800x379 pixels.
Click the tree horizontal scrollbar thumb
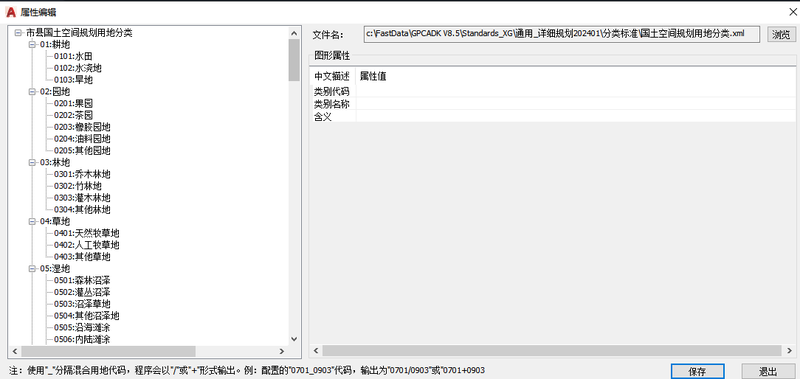108,351
